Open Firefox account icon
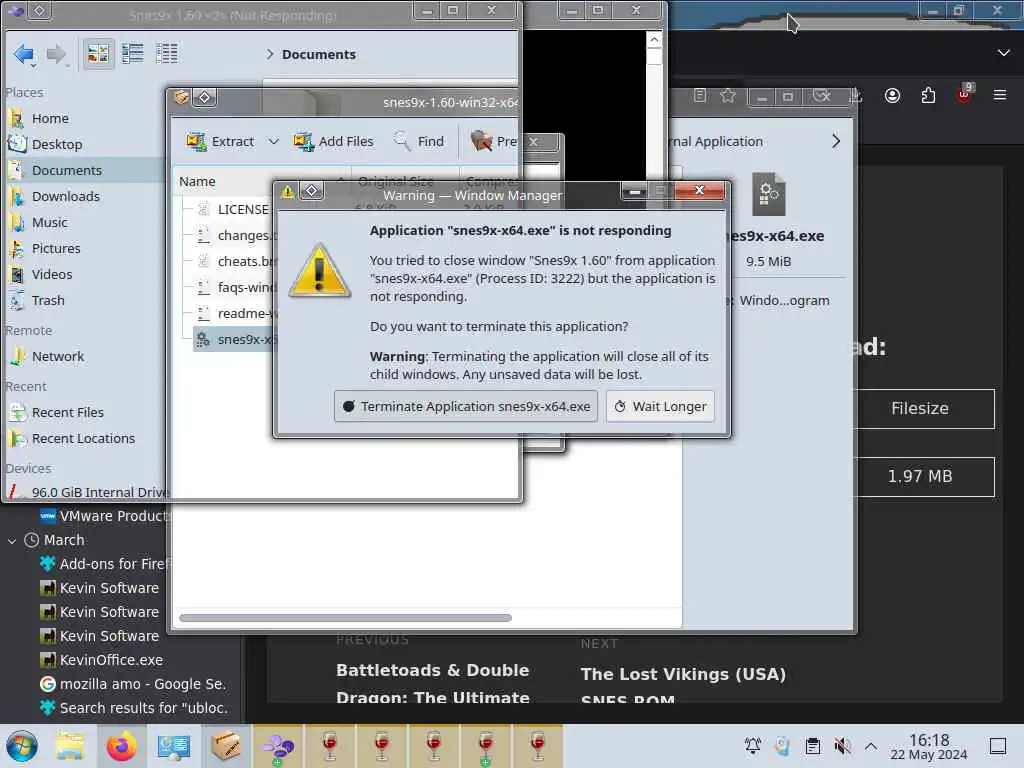This screenshot has height=768, width=1024. (892, 95)
